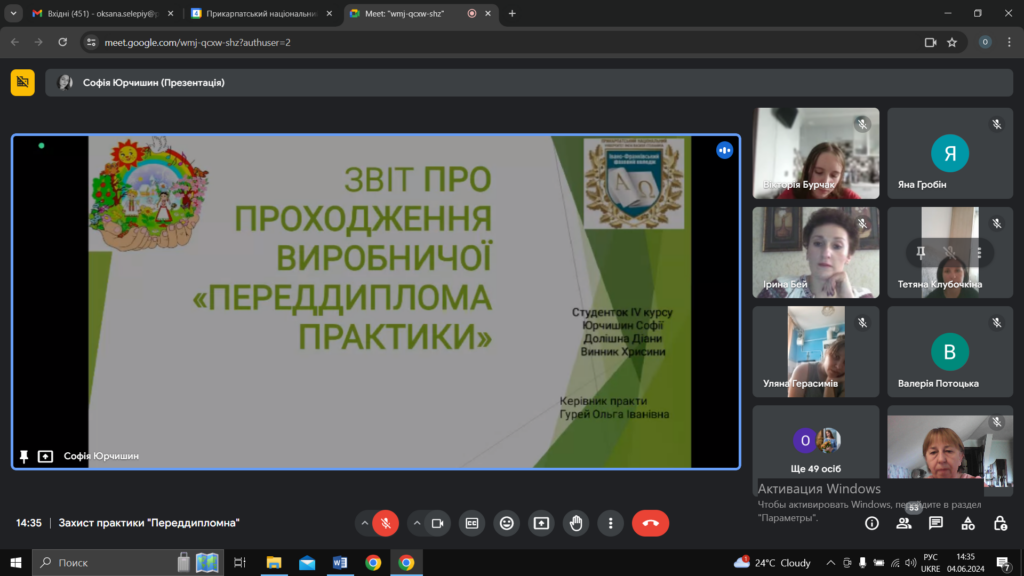
Task: Expand audio settings arrow beside microphone
Action: [364, 523]
